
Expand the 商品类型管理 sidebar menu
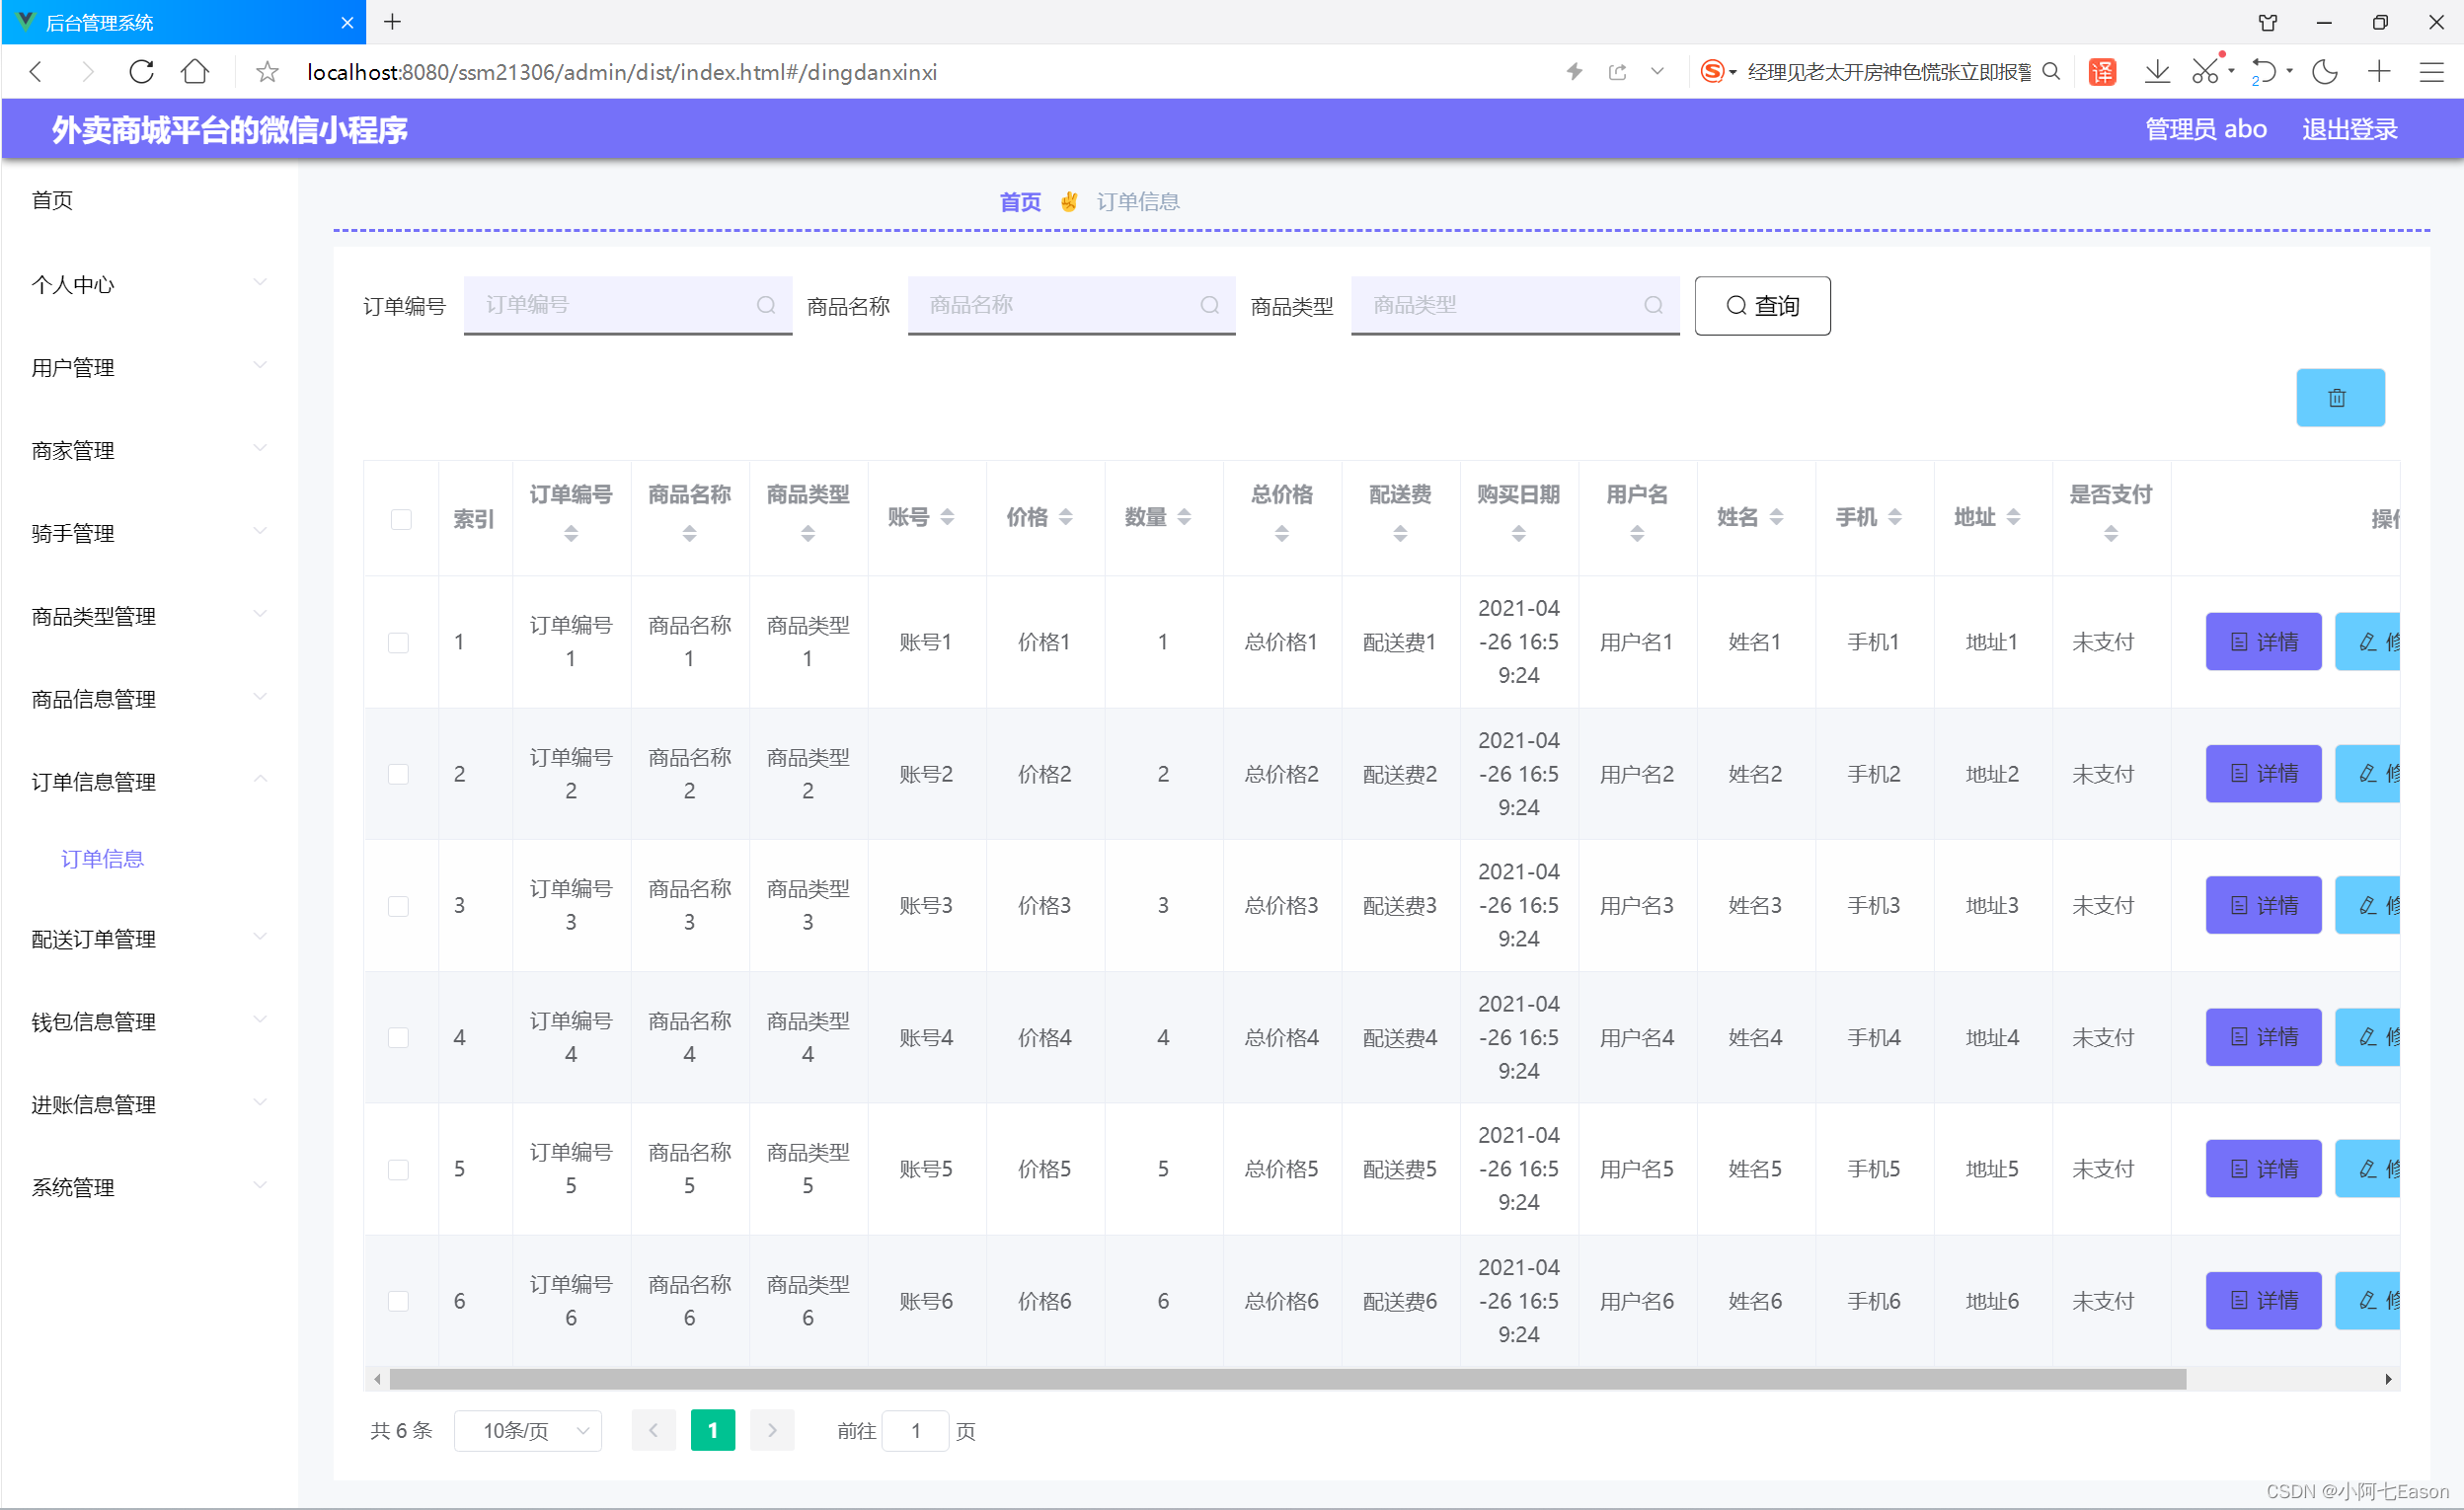click(149, 616)
